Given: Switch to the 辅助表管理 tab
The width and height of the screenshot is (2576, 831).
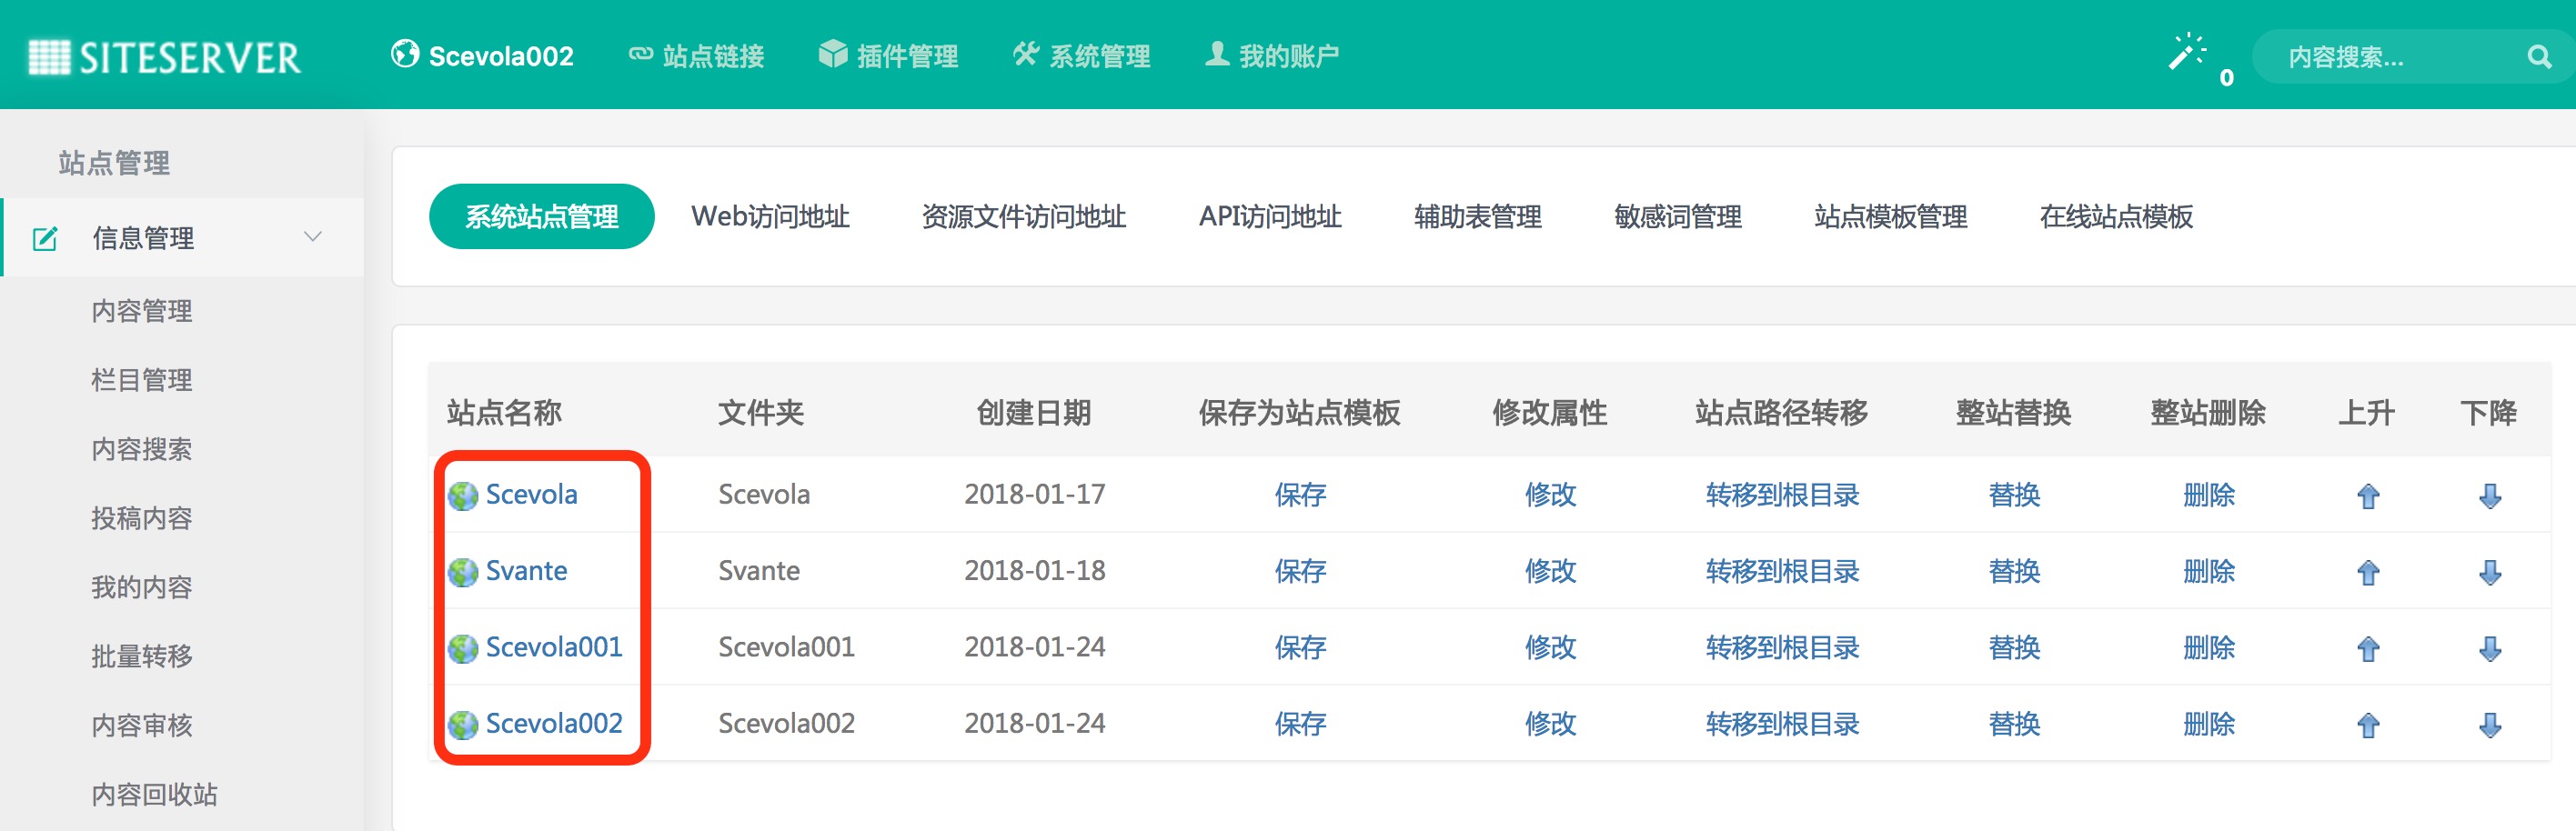Looking at the screenshot, I should [1478, 216].
